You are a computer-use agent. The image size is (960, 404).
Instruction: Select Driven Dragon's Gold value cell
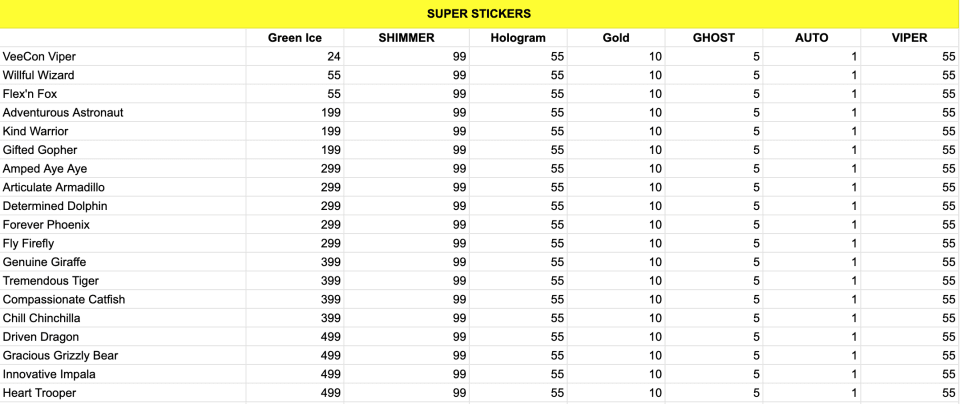[x=616, y=337]
